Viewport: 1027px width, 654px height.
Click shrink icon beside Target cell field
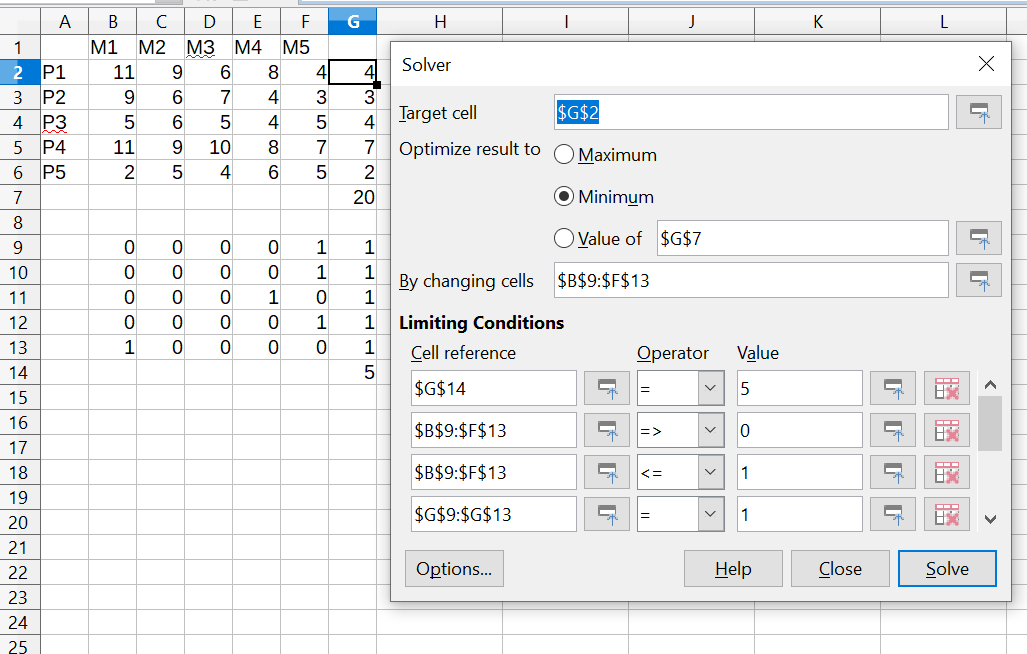pyautogui.click(x=979, y=112)
